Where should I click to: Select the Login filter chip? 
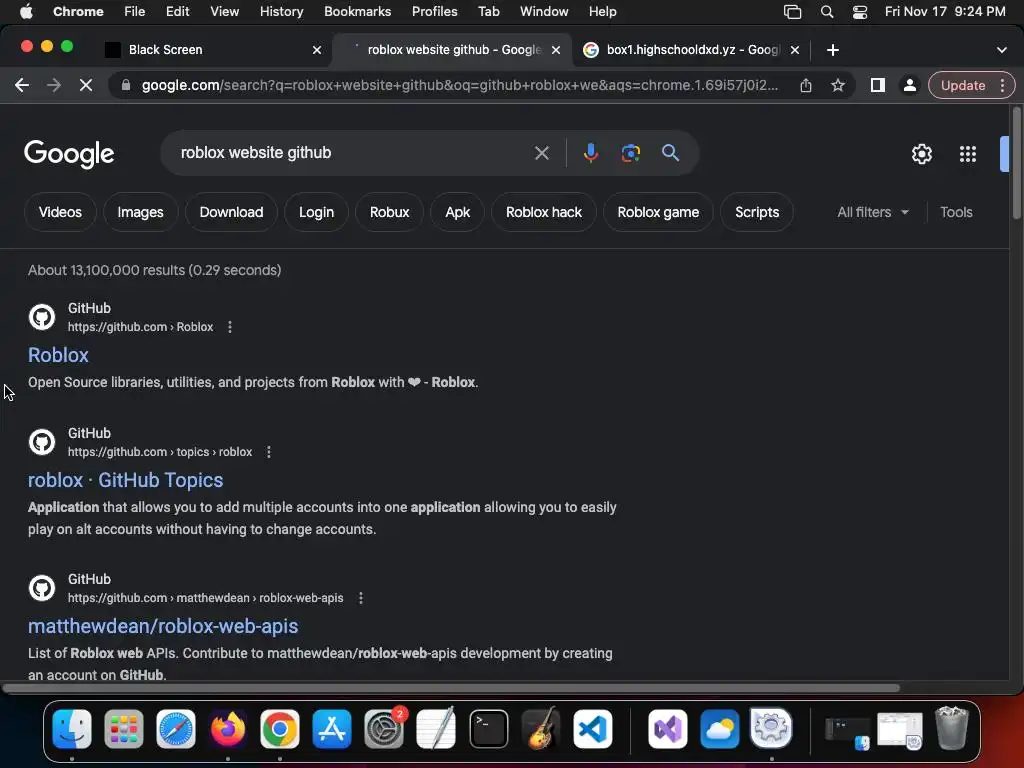tap(316, 212)
